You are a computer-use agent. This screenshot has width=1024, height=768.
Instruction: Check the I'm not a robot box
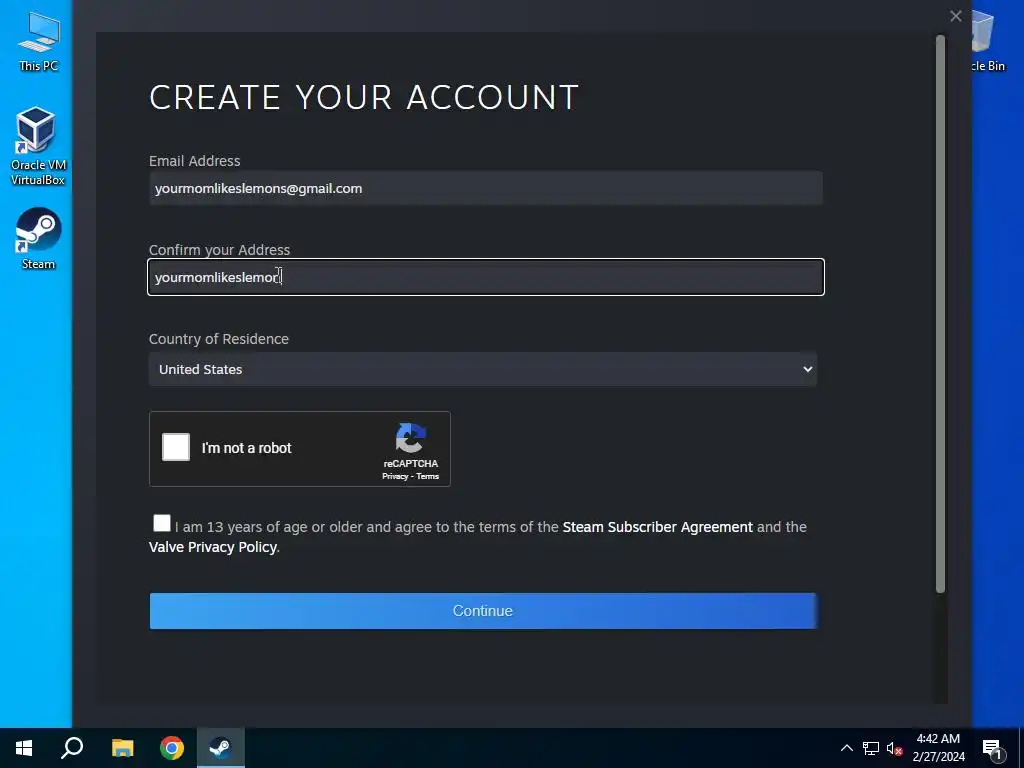tap(176, 447)
